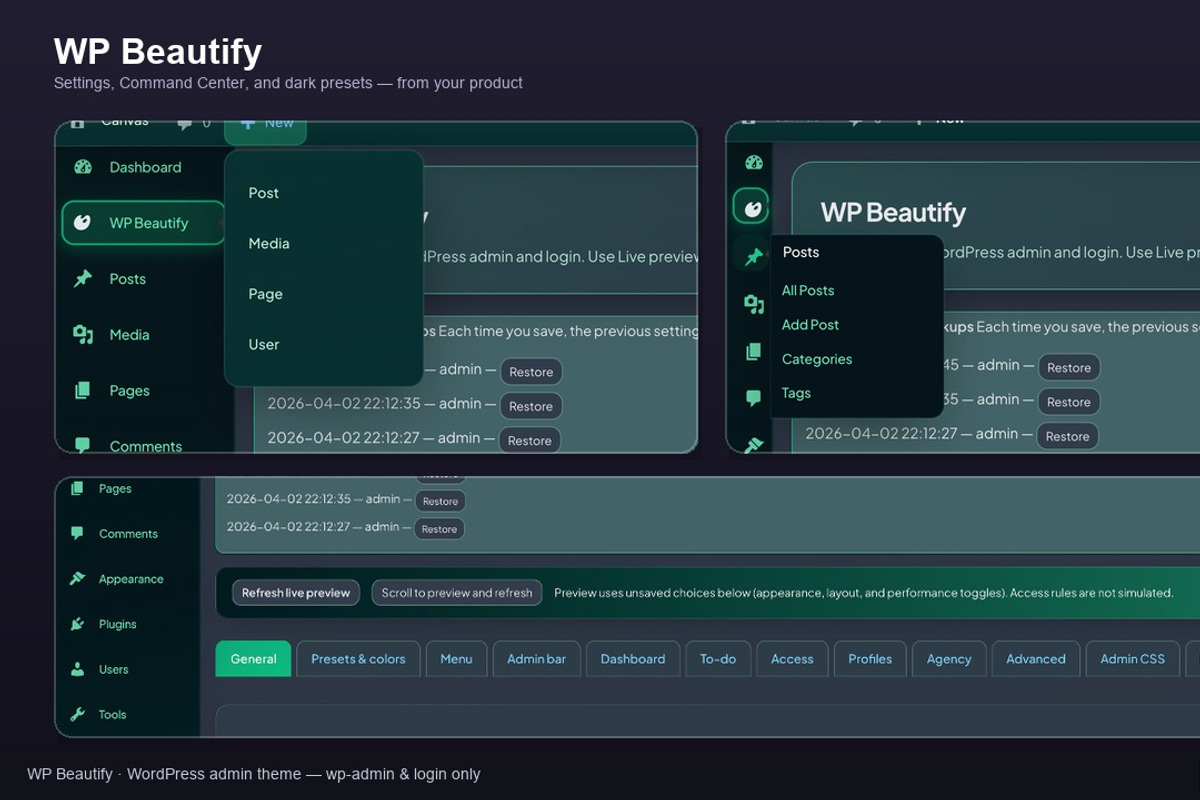Select Categories in the Posts flyout
Screen dimensions: 1200x800
tap(817, 359)
